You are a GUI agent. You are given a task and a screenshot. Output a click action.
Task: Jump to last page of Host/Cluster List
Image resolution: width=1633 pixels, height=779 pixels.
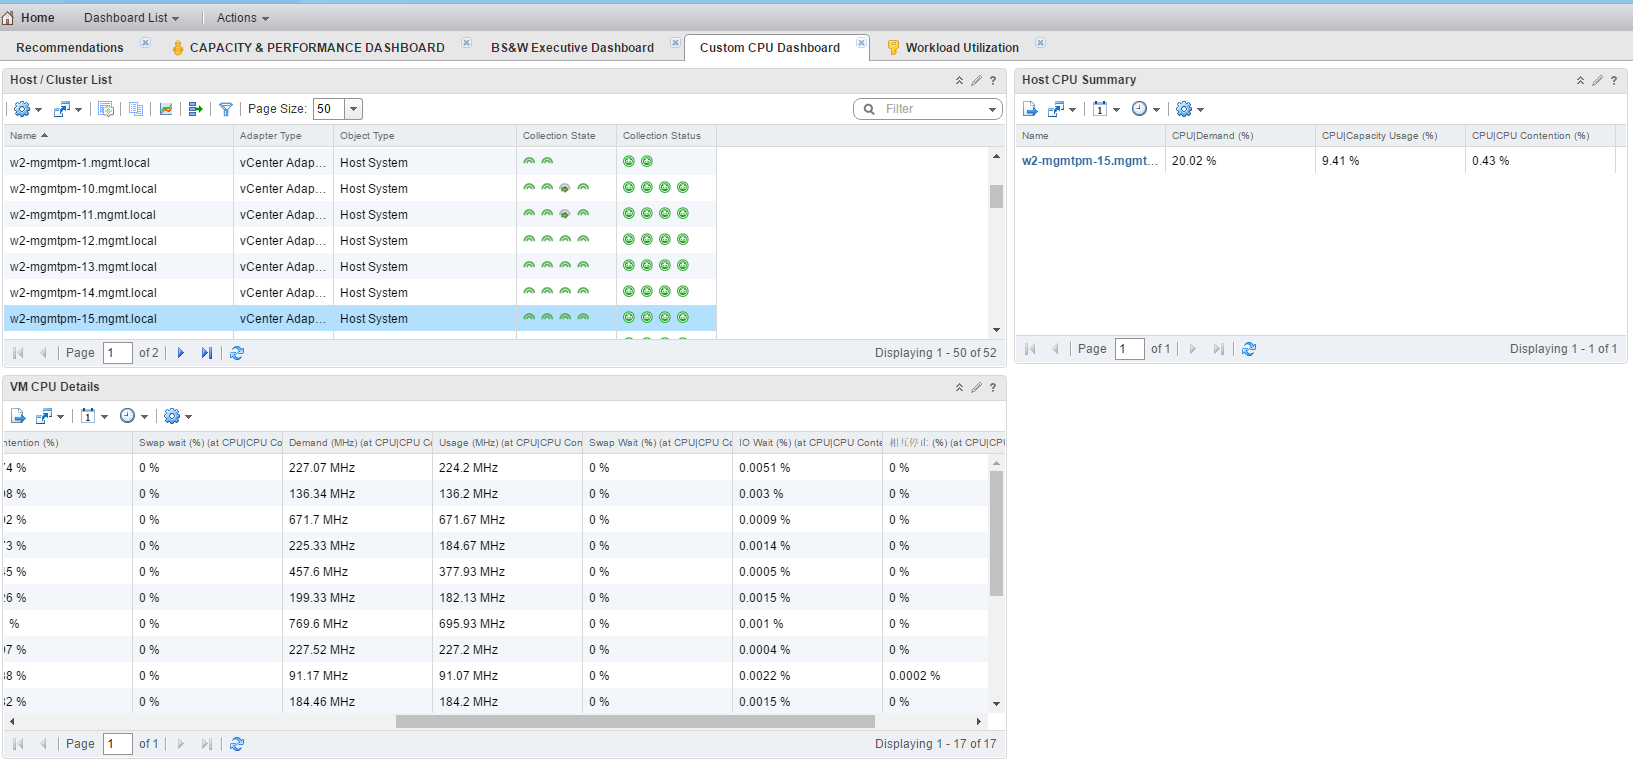[x=206, y=353]
